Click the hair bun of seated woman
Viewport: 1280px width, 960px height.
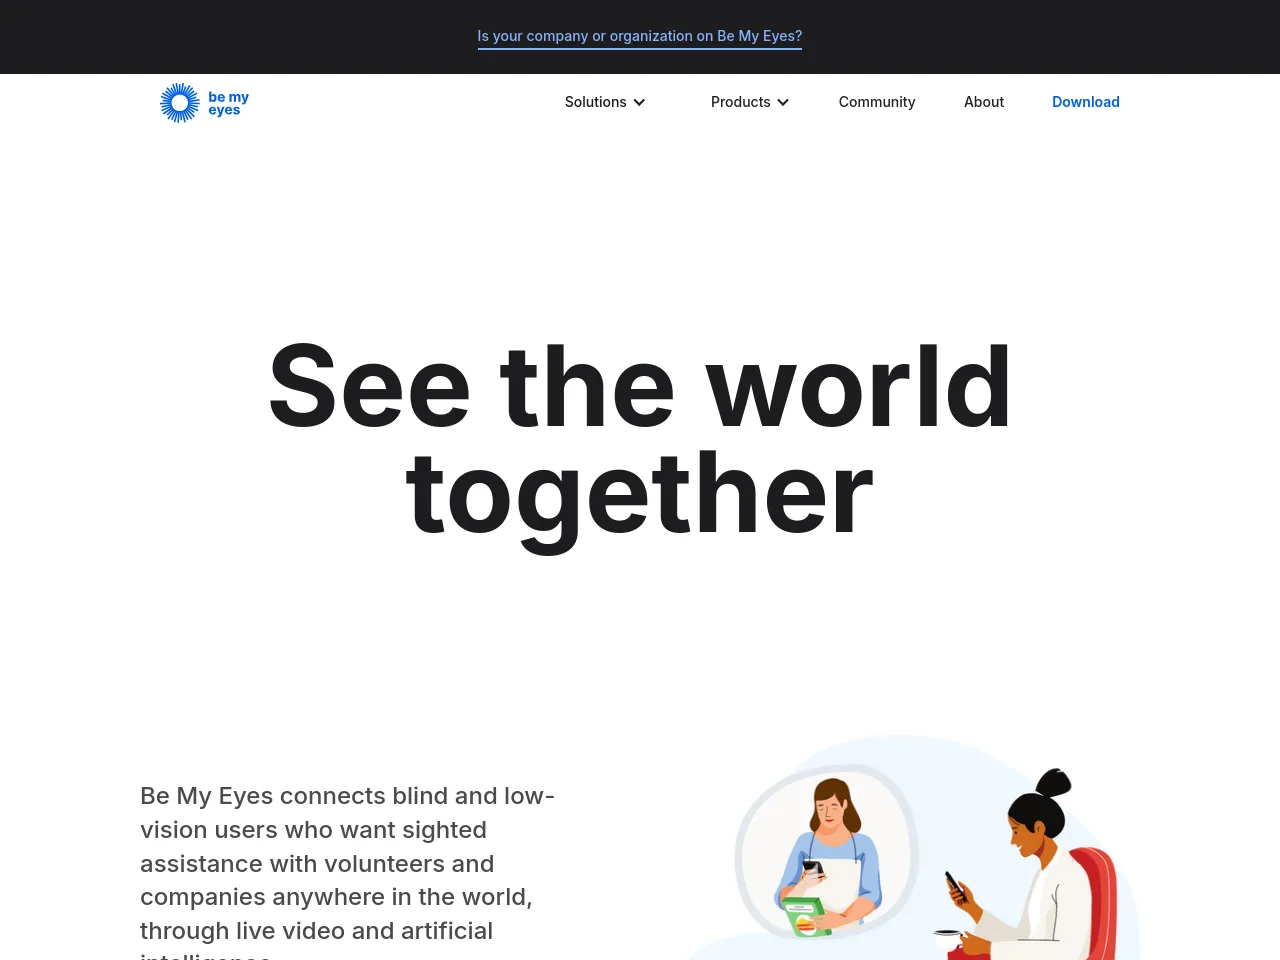[x=1054, y=784]
